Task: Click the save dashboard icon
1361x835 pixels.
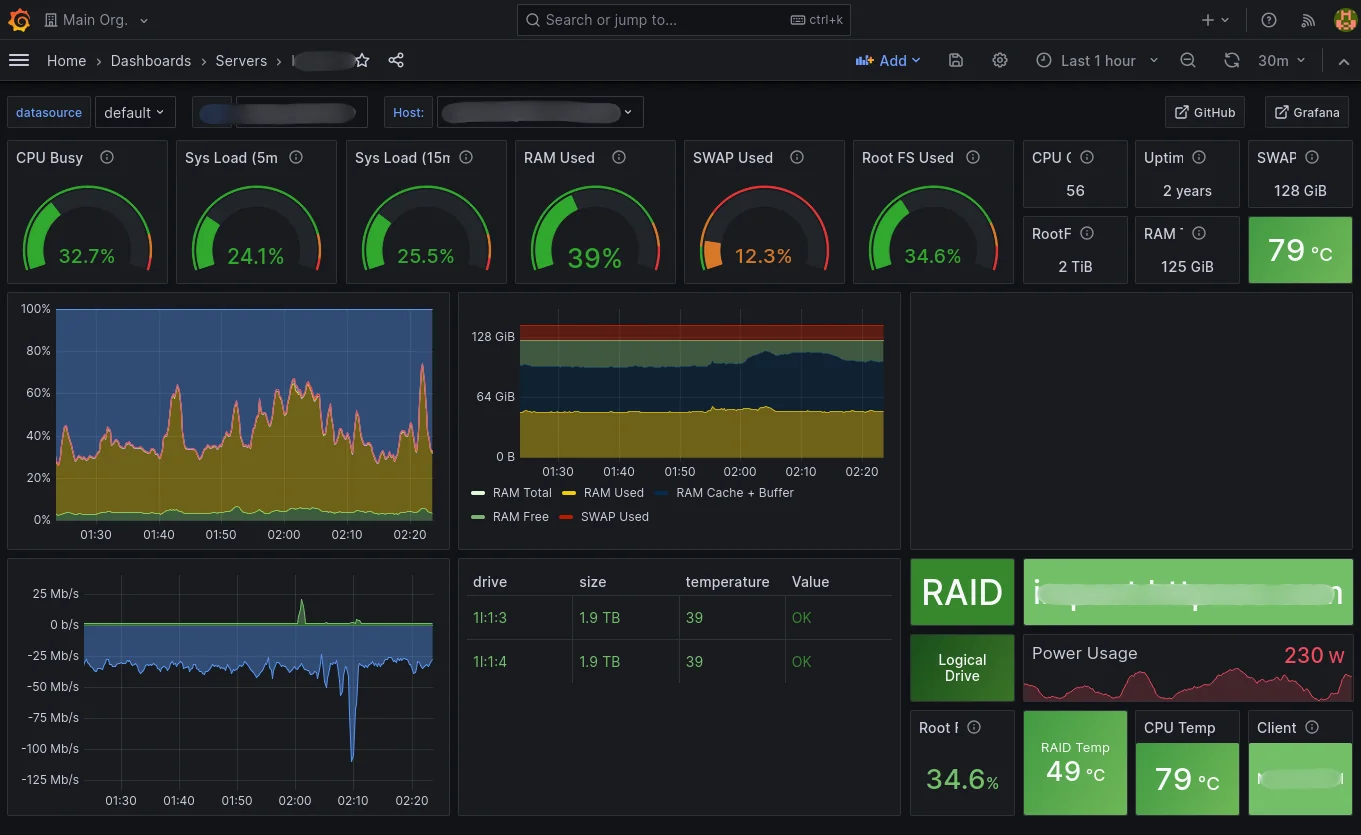Action: pyautogui.click(x=956, y=60)
